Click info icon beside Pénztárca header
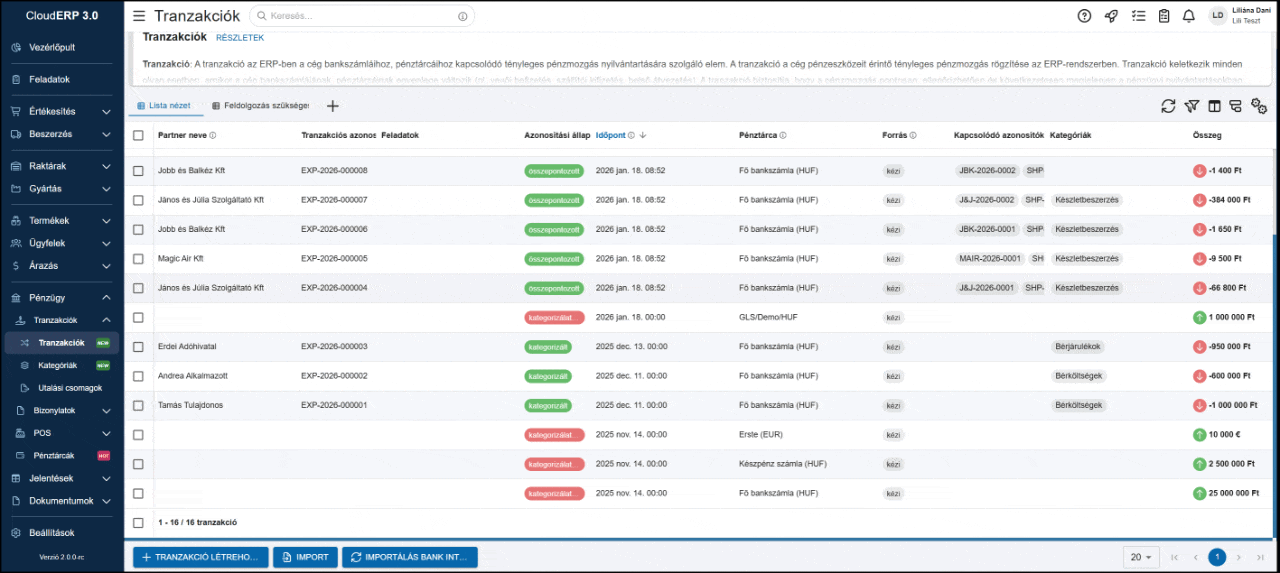Image resolution: width=1280 pixels, height=573 pixels. coord(783,135)
